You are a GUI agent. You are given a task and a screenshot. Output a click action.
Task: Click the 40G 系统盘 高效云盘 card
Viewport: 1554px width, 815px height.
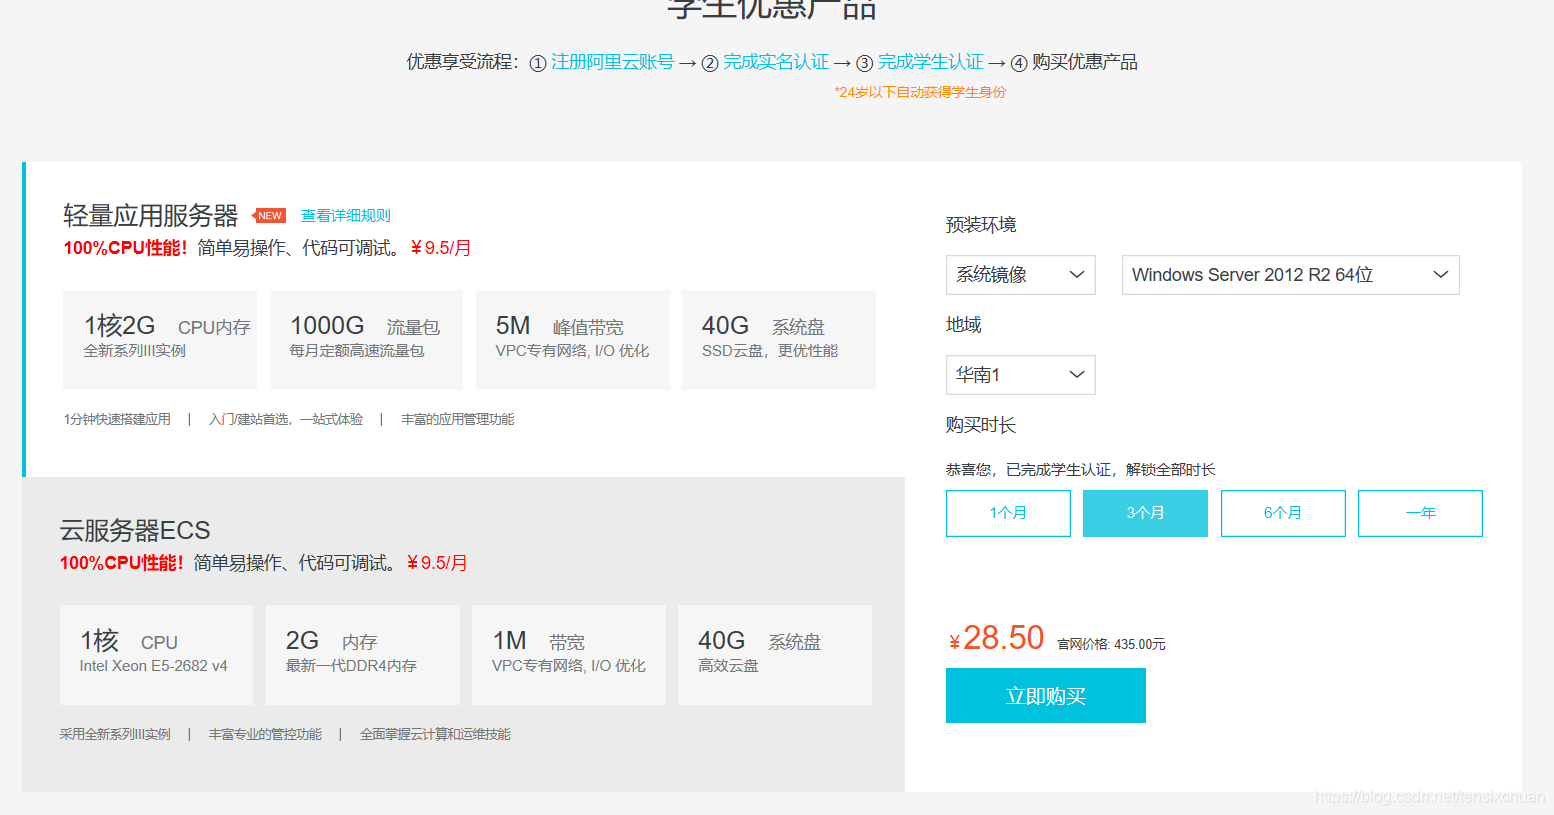tap(775, 655)
